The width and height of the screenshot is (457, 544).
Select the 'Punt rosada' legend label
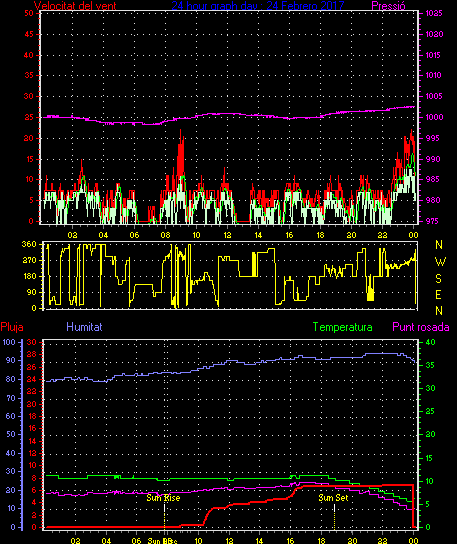421,327
